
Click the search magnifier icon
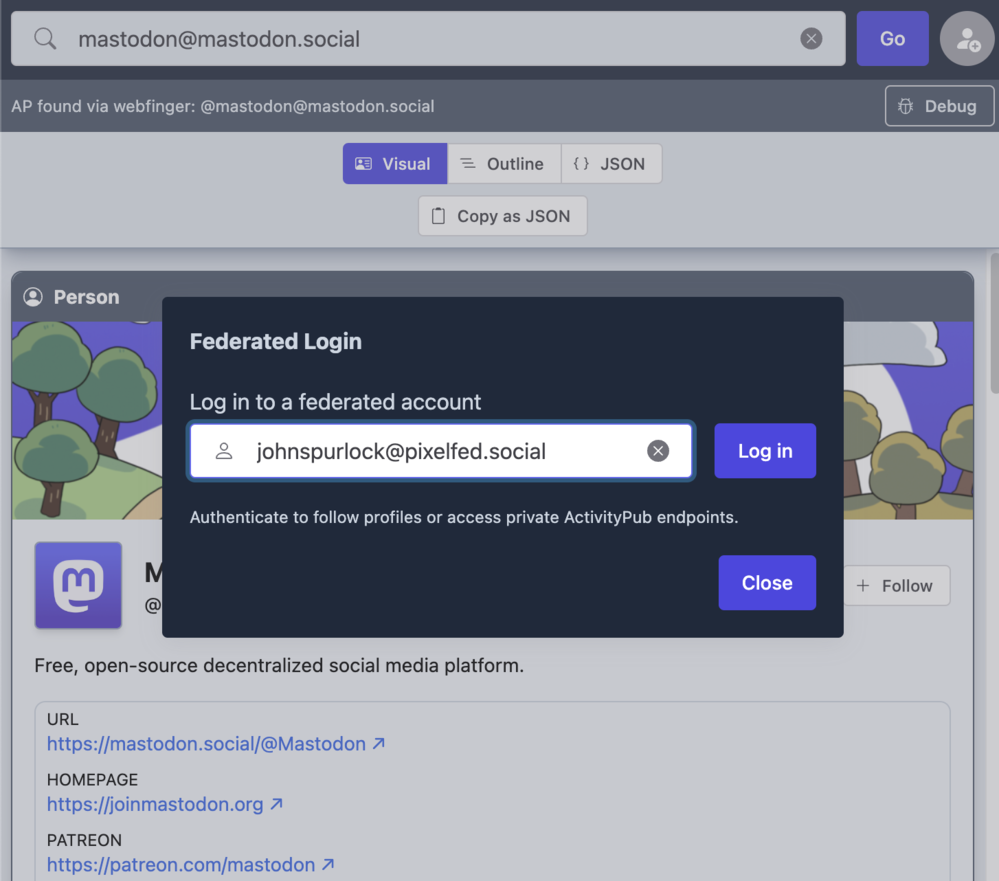tap(45, 39)
